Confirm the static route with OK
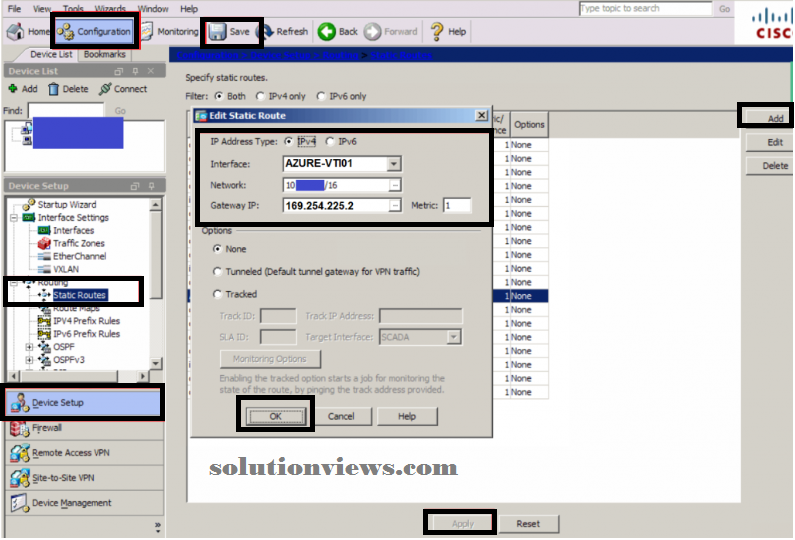Image resolution: width=795 pixels, height=540 pixels. click(275, 416)
